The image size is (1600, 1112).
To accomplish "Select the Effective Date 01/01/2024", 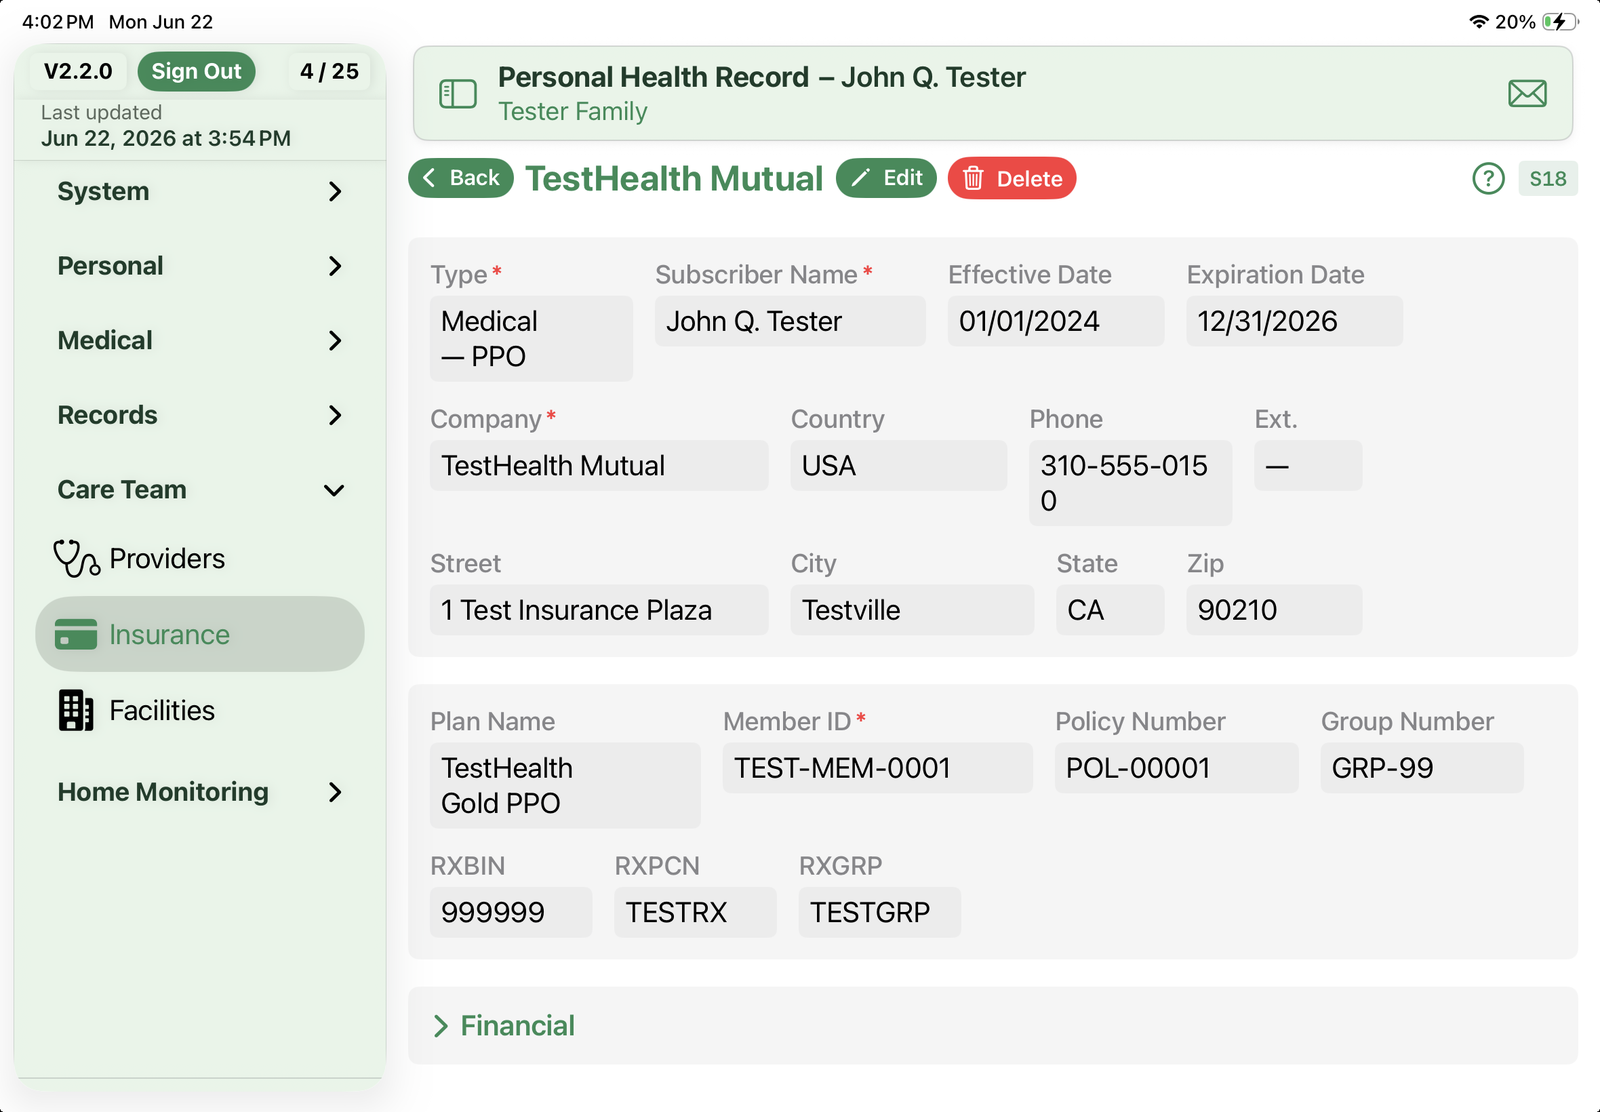I will [x=1056, y=322].
